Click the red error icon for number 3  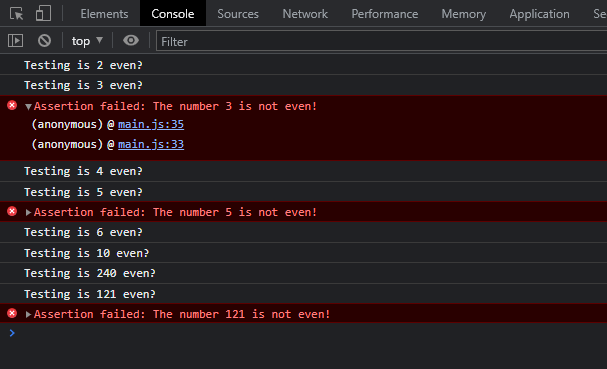[x=12, y=105]
